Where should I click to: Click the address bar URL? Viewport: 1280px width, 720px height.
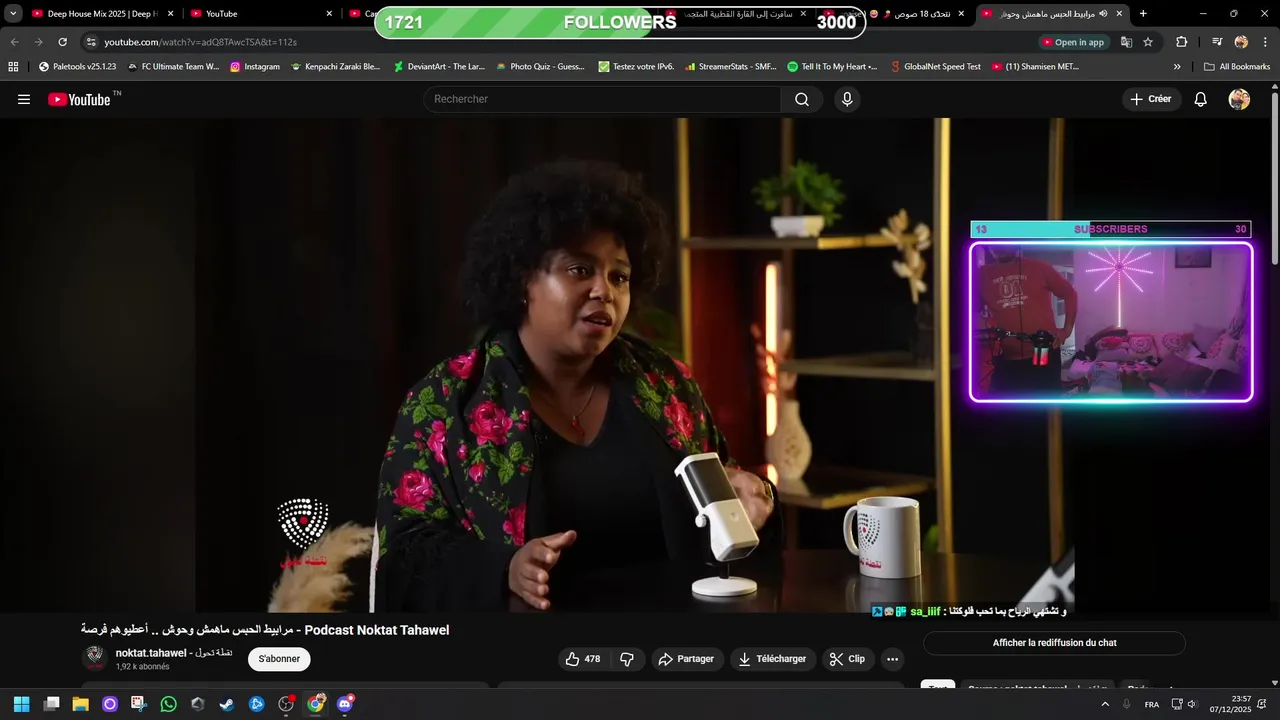click(x=200, y=42)
